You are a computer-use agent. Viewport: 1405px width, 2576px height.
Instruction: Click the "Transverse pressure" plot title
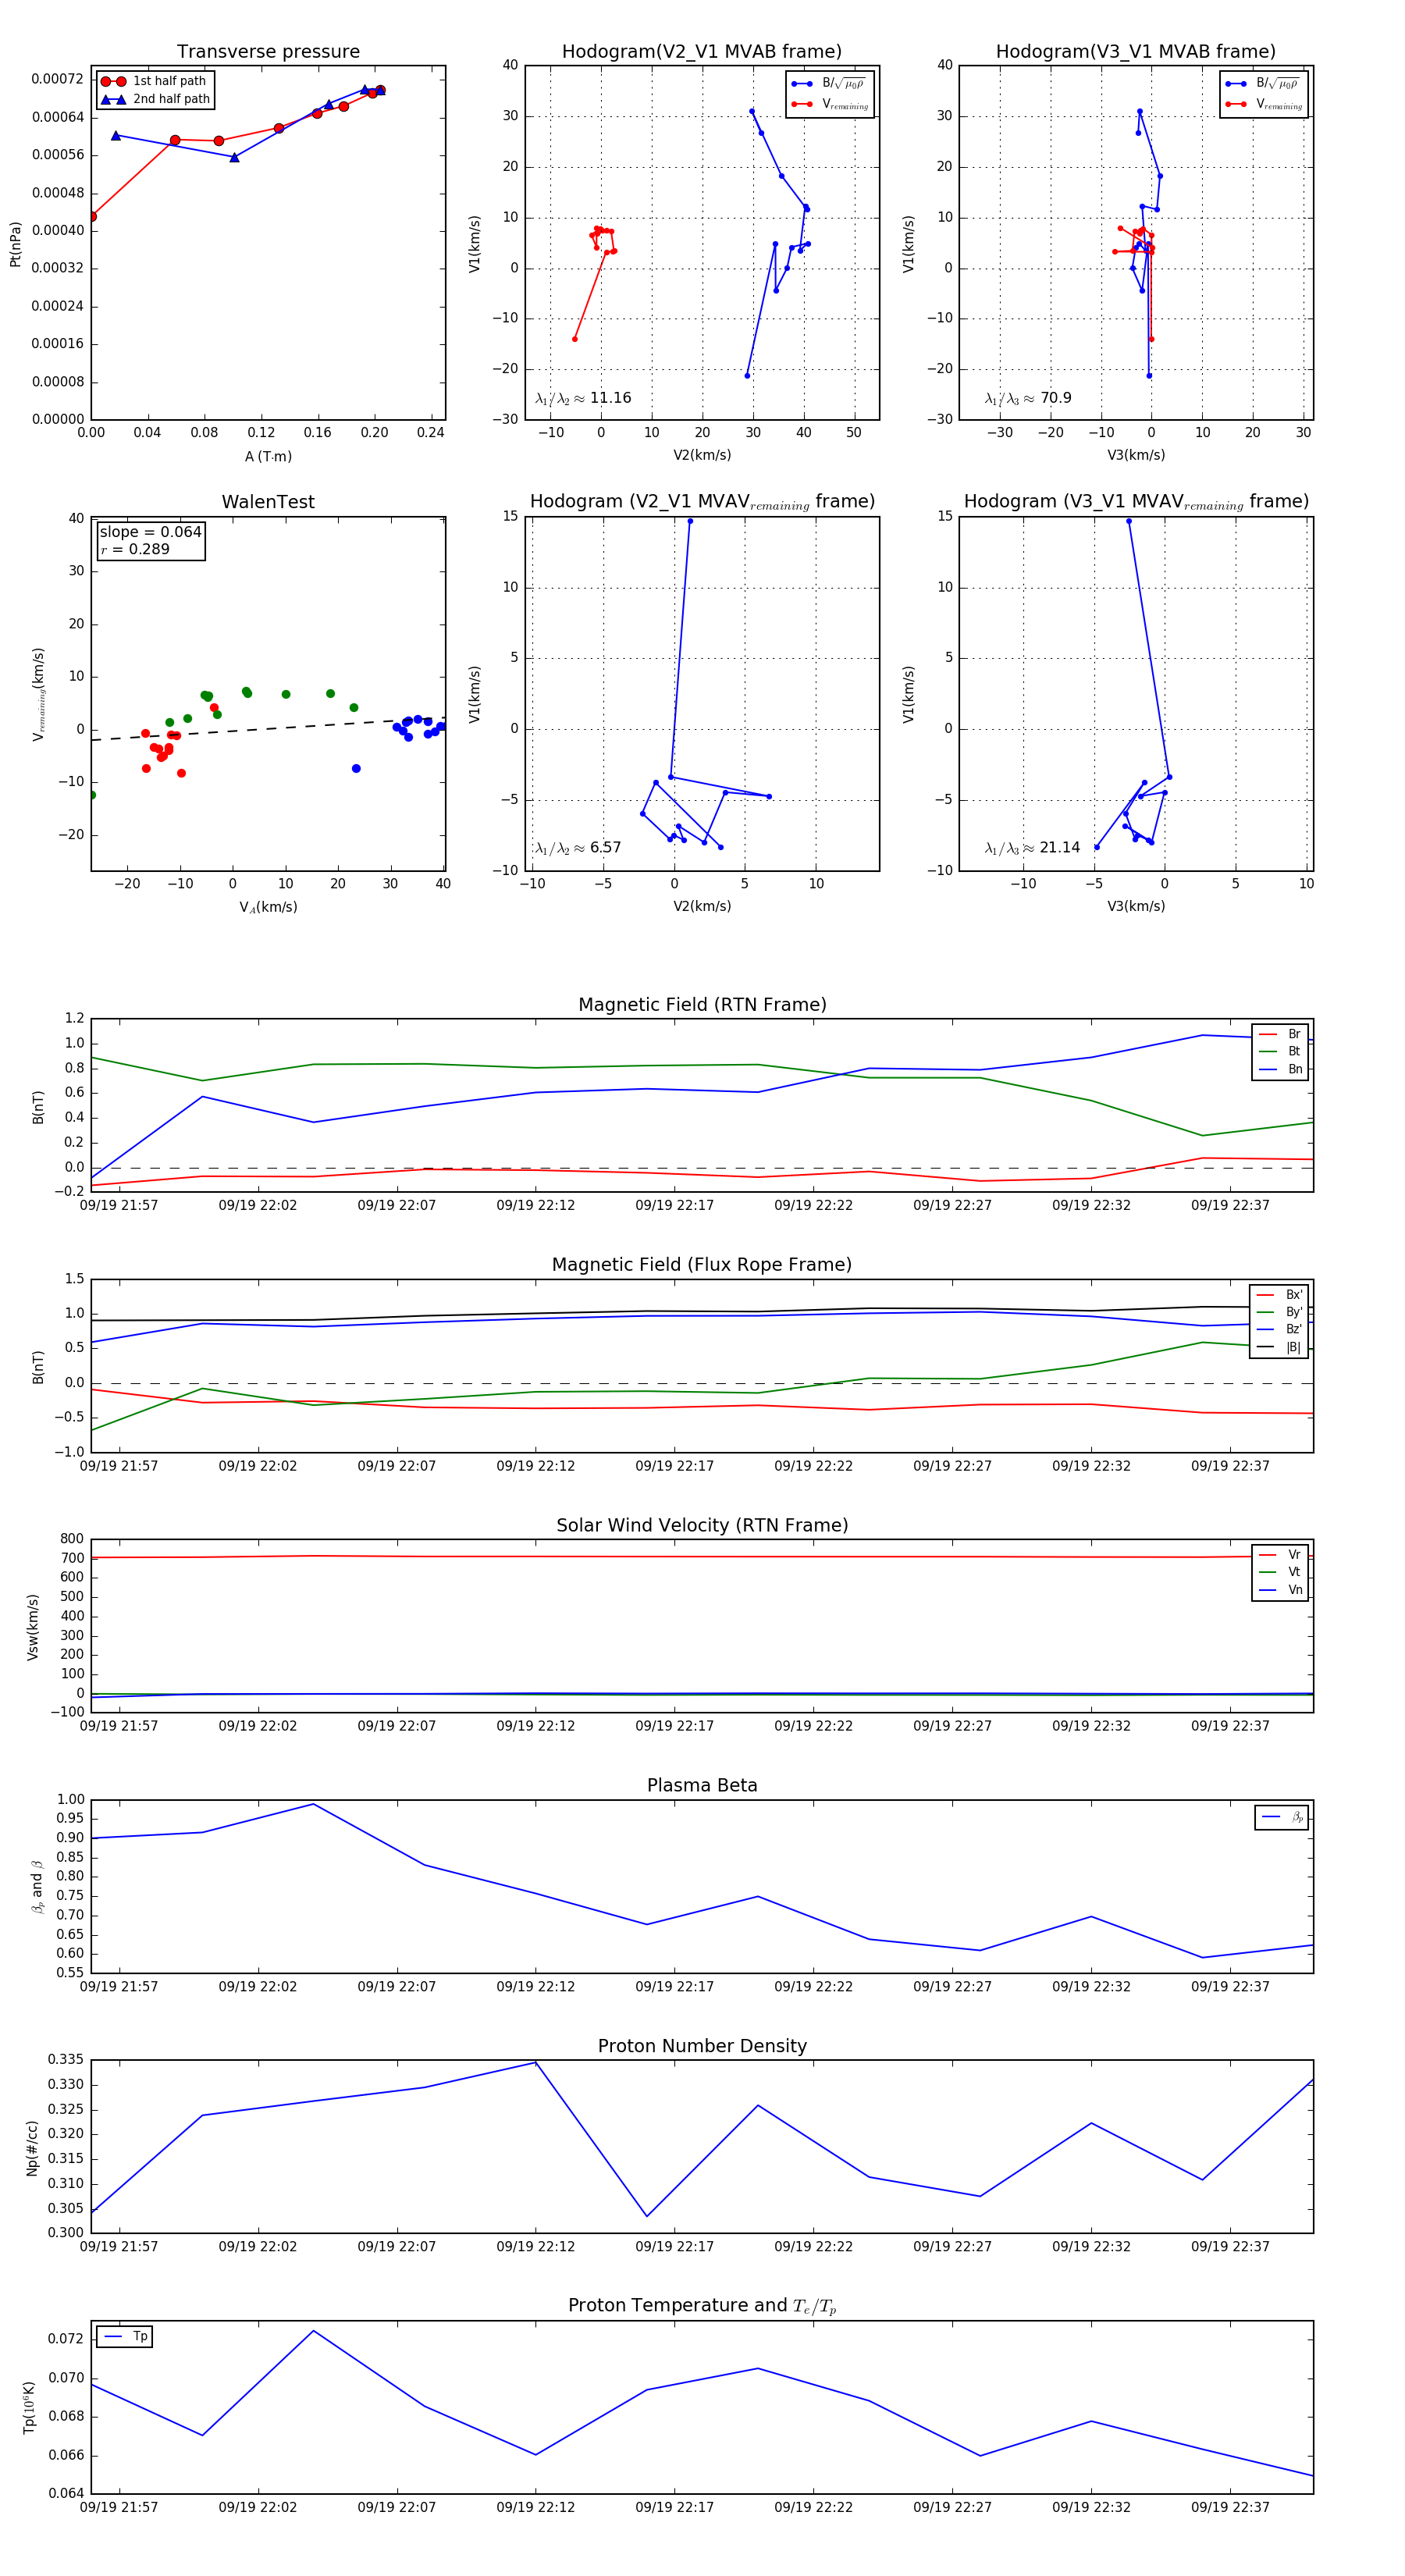tap(268, 52)
